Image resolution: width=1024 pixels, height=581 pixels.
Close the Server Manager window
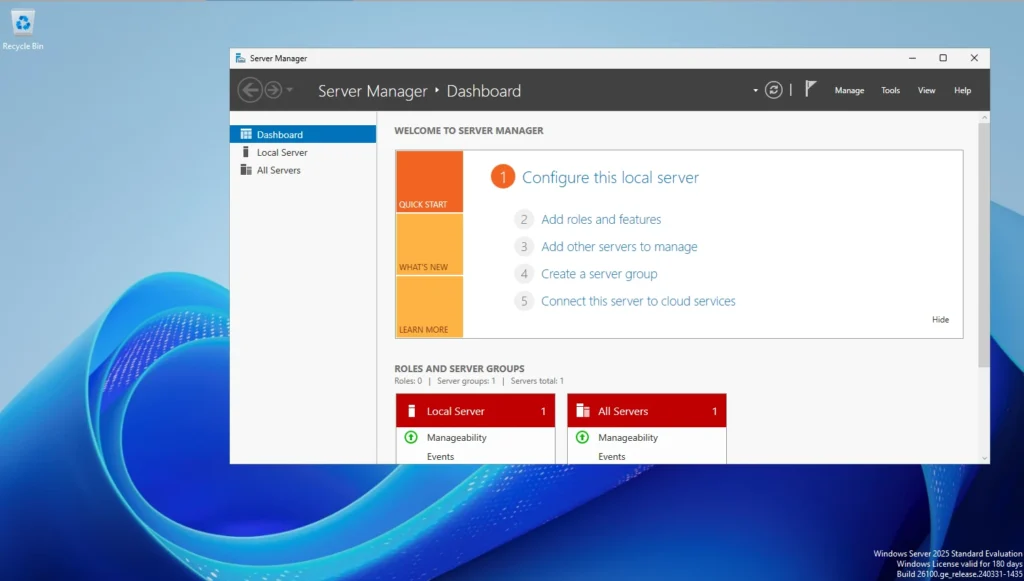tap(974, 58)
